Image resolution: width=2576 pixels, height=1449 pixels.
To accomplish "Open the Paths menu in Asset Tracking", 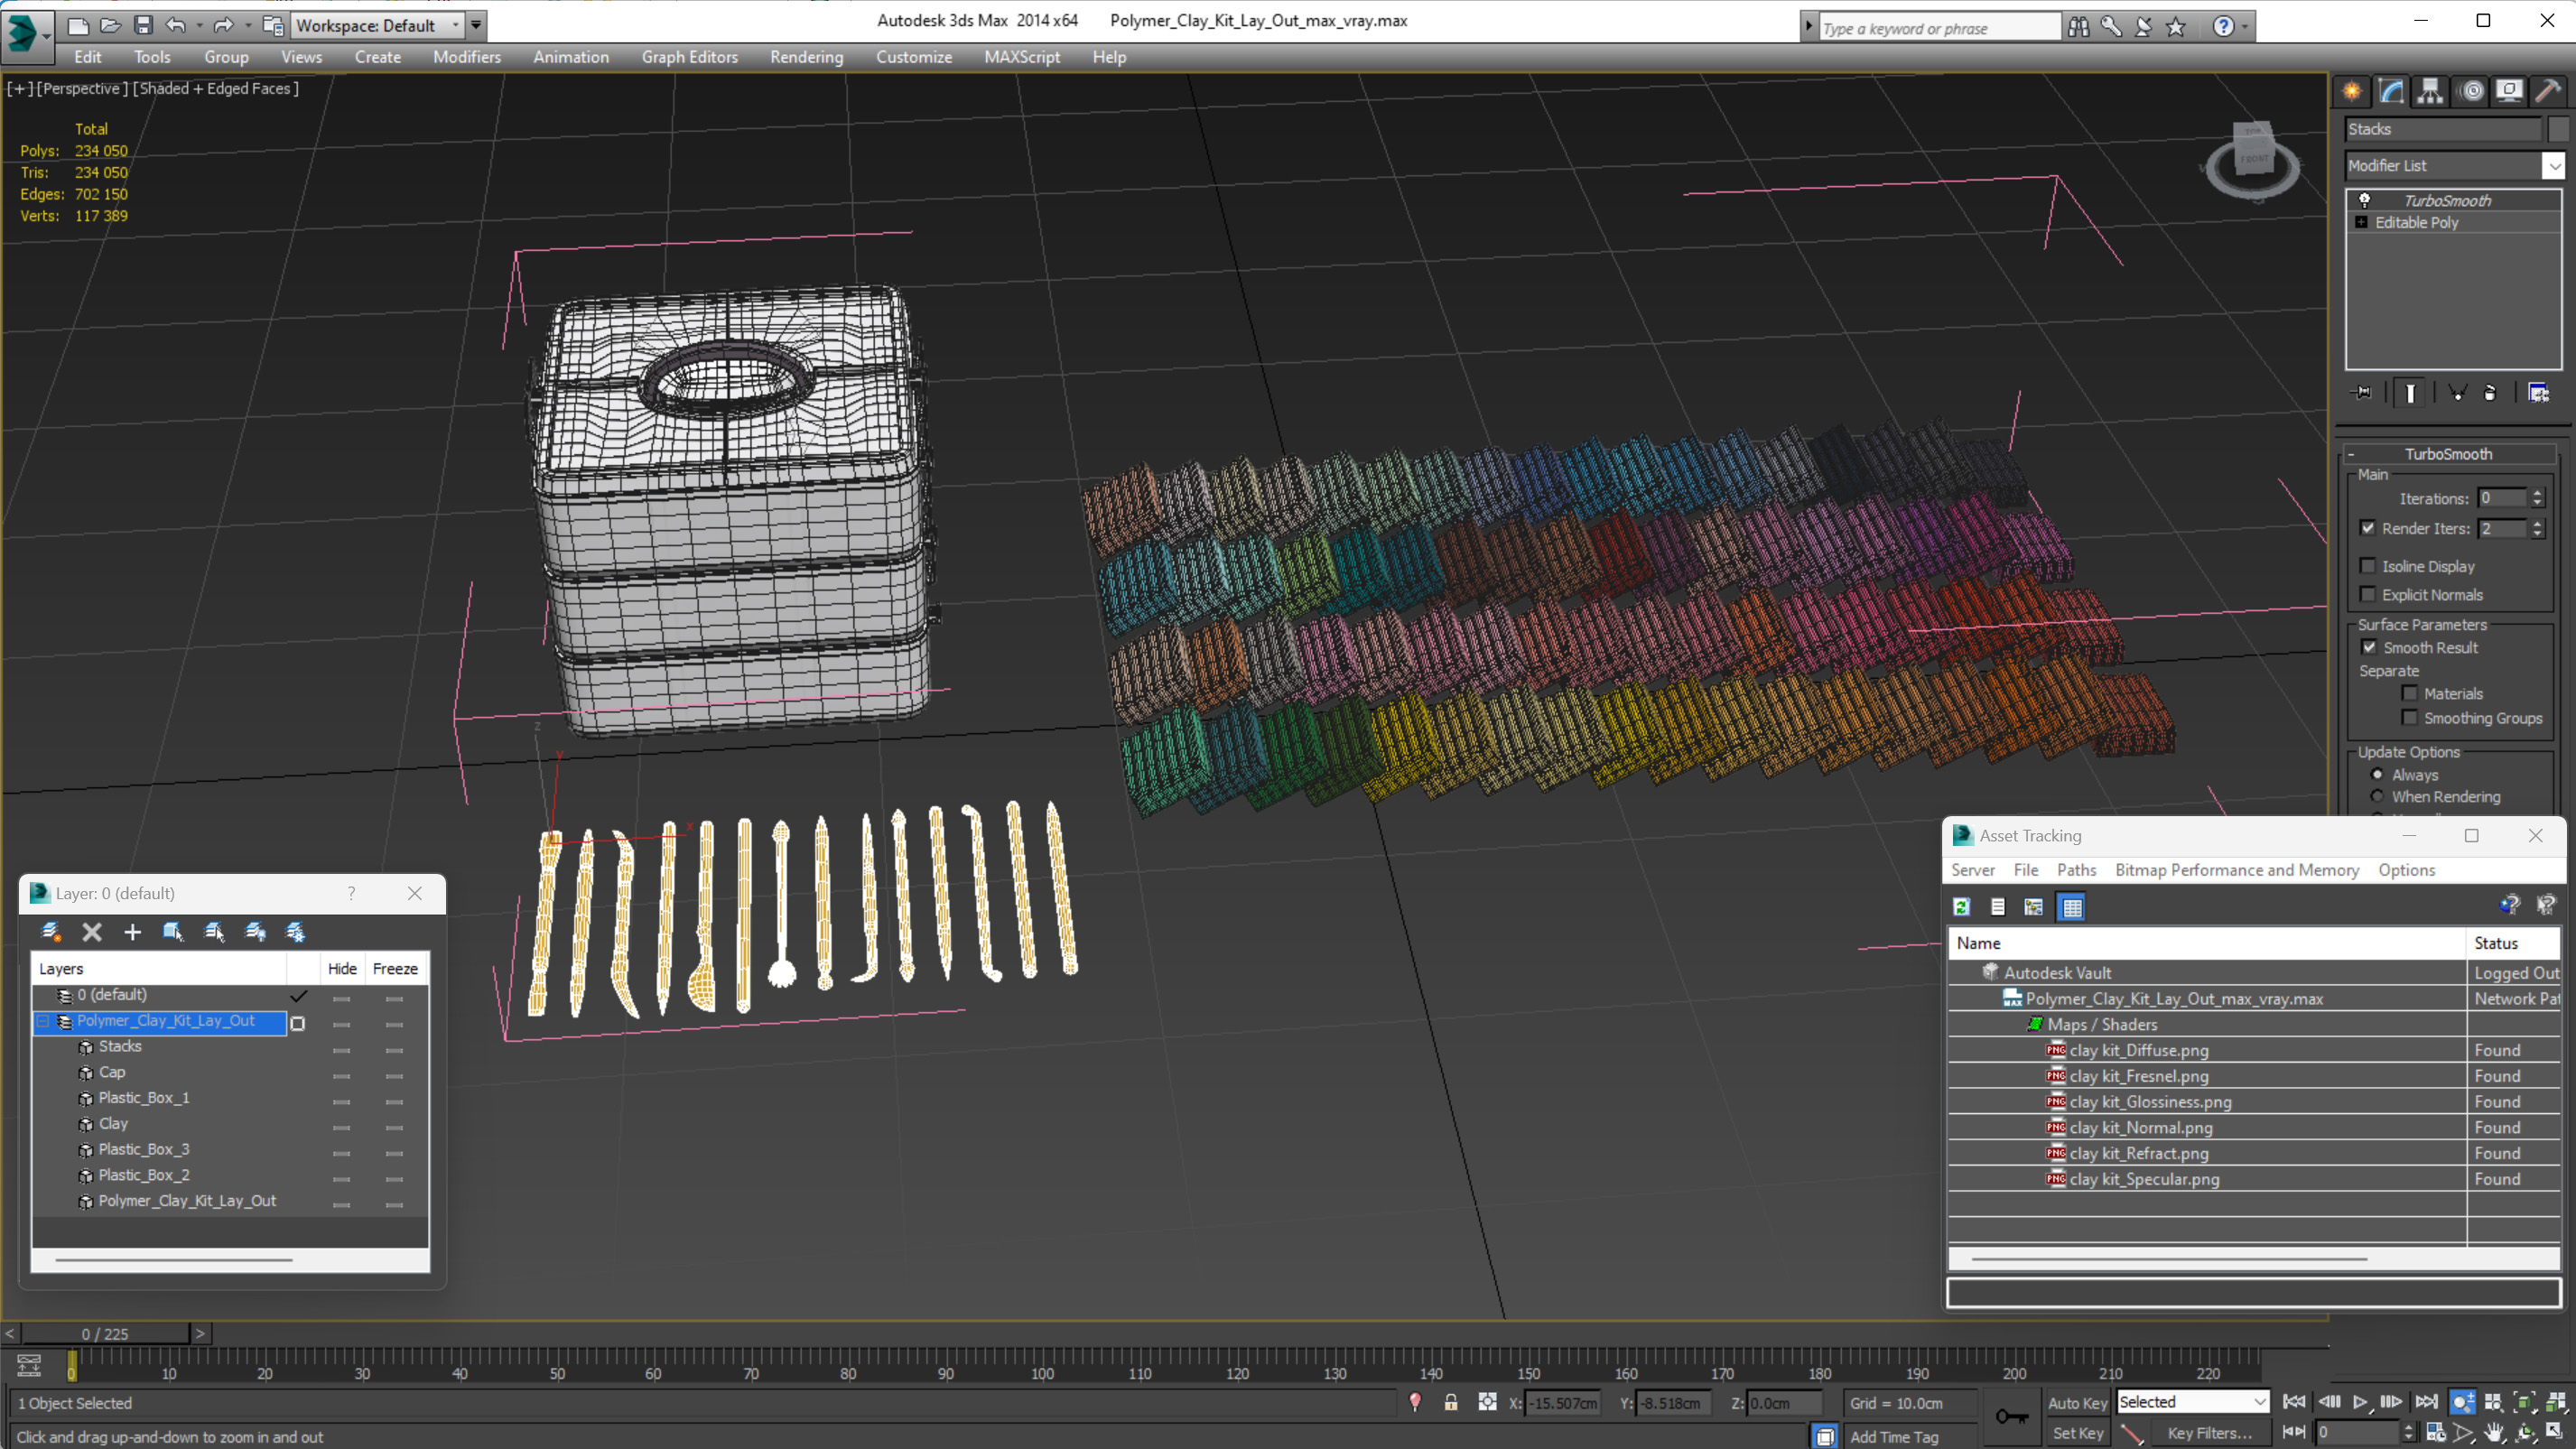I will coord(2076,870).
